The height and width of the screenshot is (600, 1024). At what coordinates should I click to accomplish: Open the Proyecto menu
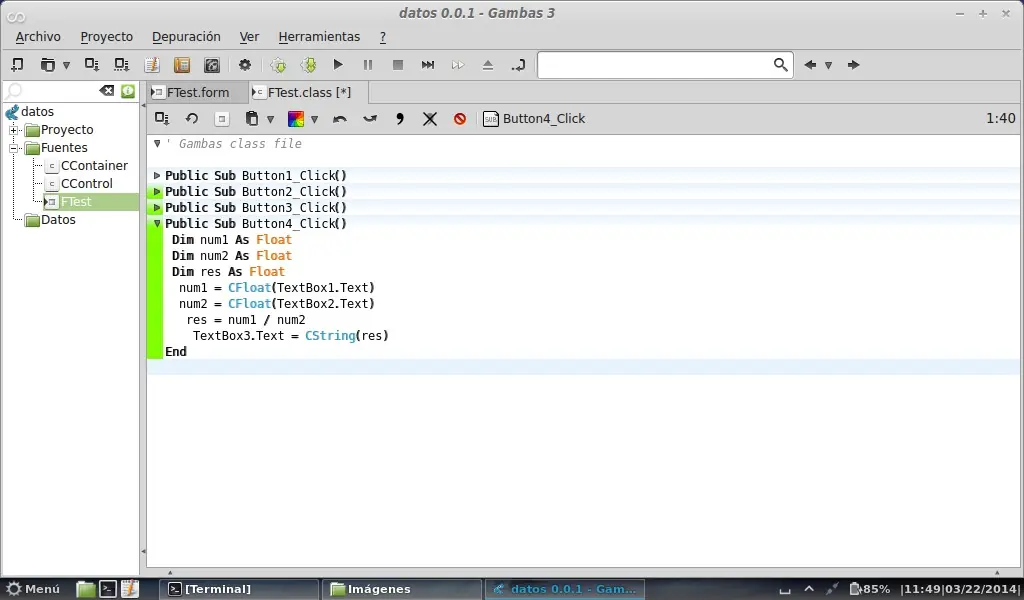106,37
